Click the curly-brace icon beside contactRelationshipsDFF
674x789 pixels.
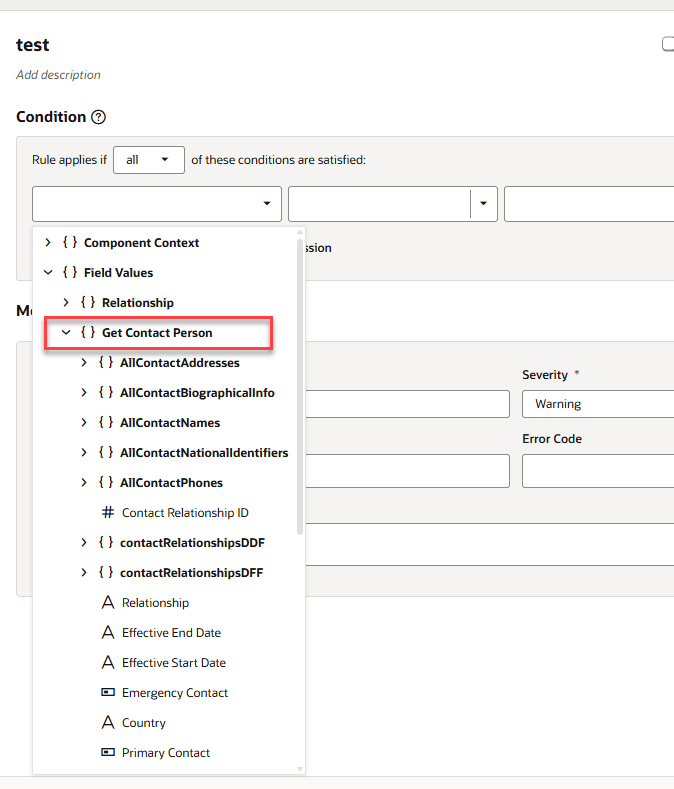(x=106, y=573)
